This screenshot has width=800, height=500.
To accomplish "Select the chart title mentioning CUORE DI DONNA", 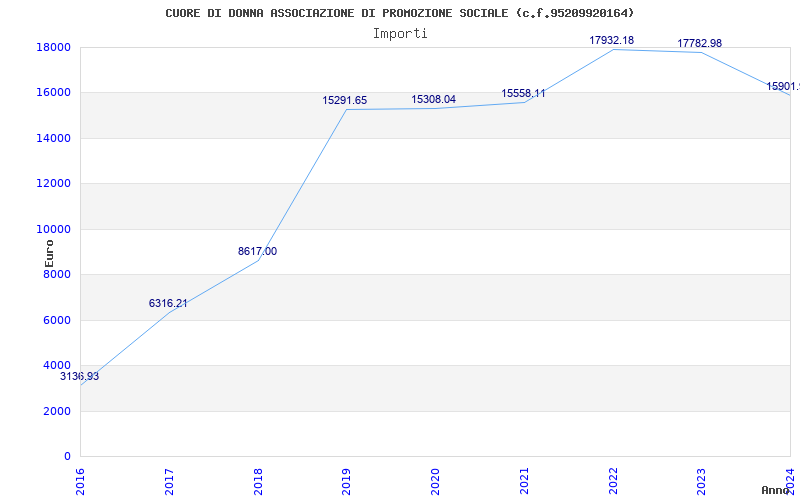I will point(399,13).
